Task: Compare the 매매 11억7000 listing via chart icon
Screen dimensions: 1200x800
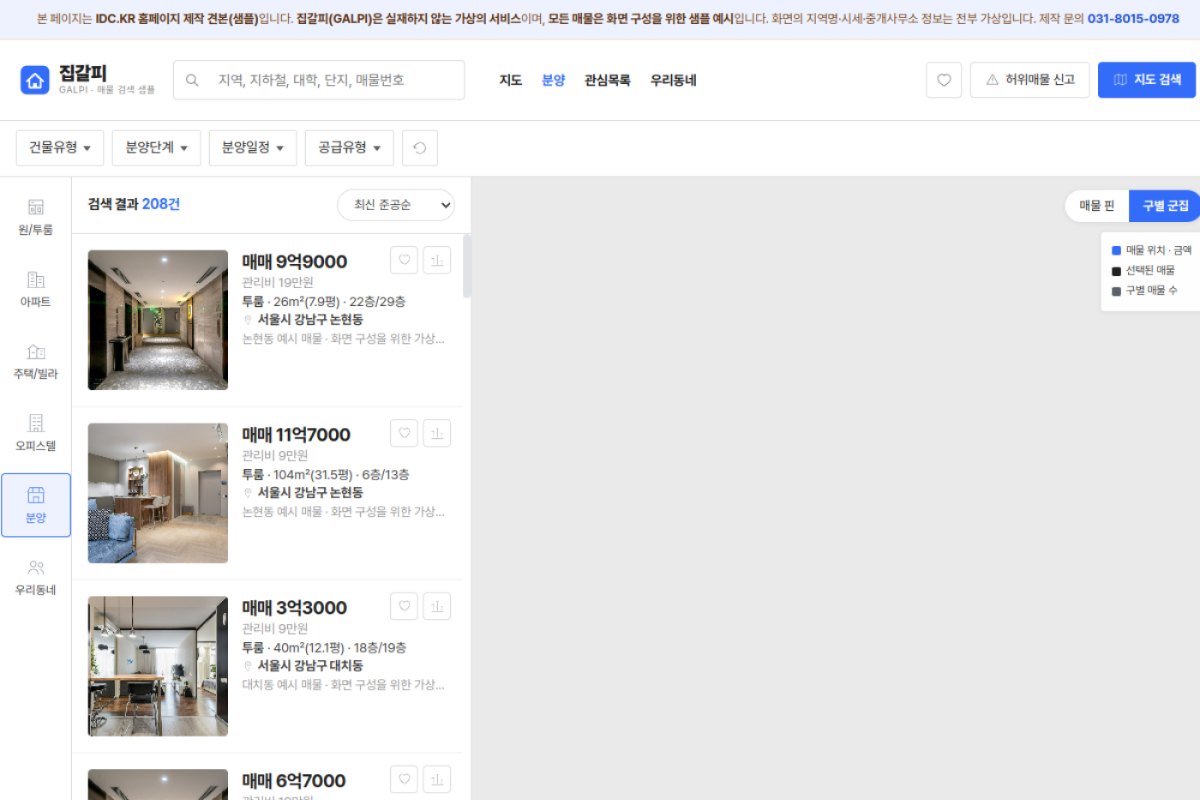Action: pos(437,433)
